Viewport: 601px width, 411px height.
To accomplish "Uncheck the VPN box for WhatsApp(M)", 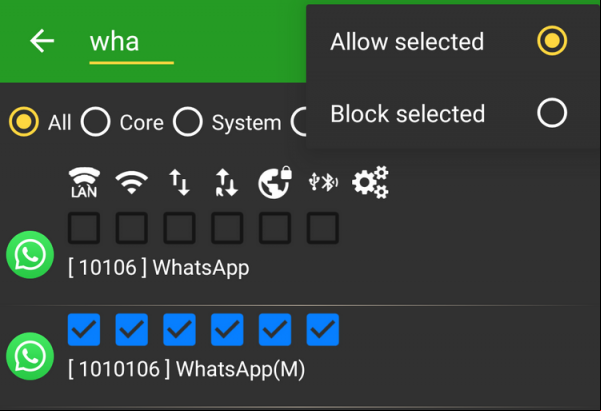I will click(275, 330).
